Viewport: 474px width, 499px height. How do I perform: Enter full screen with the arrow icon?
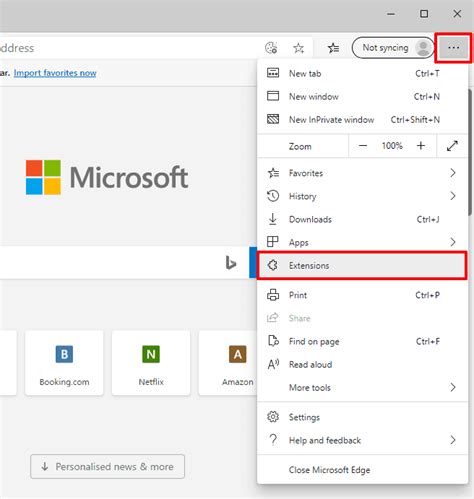tap(452, 146)
